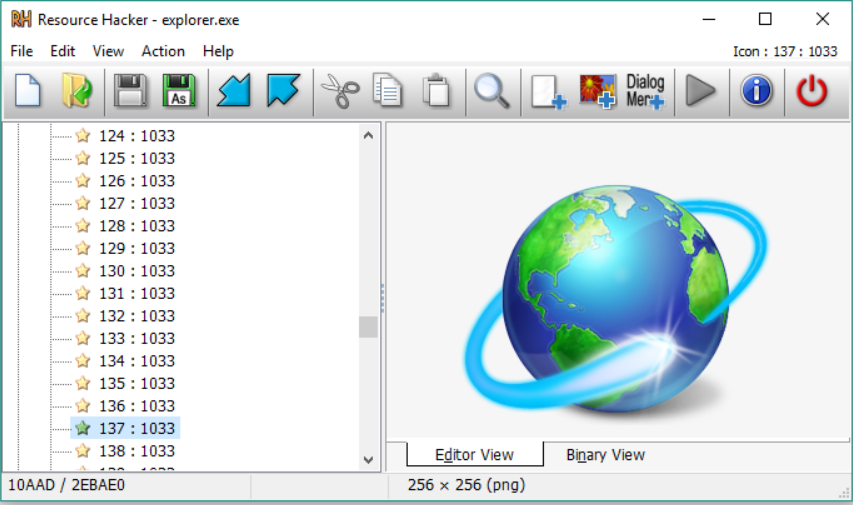Open the File menu
Image resolution: width=853 pixels, height=505 pixels.
point(22,51)
